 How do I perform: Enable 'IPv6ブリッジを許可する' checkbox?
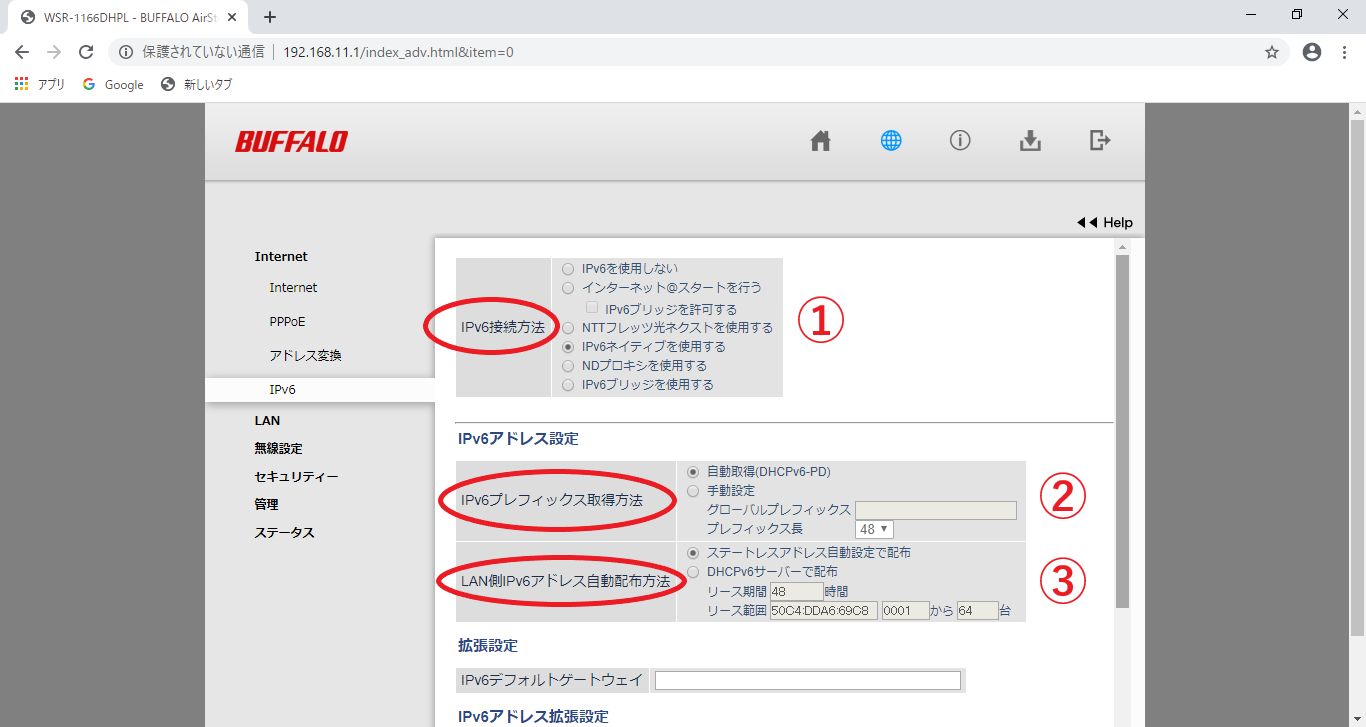[592, 308]
